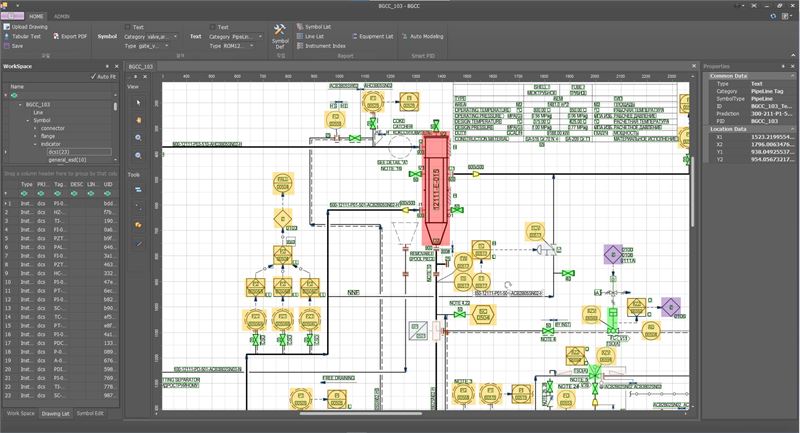Viewport: 800px width, 433px height.
Task: Open the Symbol Def tool
Action: (x=280, y=36)
